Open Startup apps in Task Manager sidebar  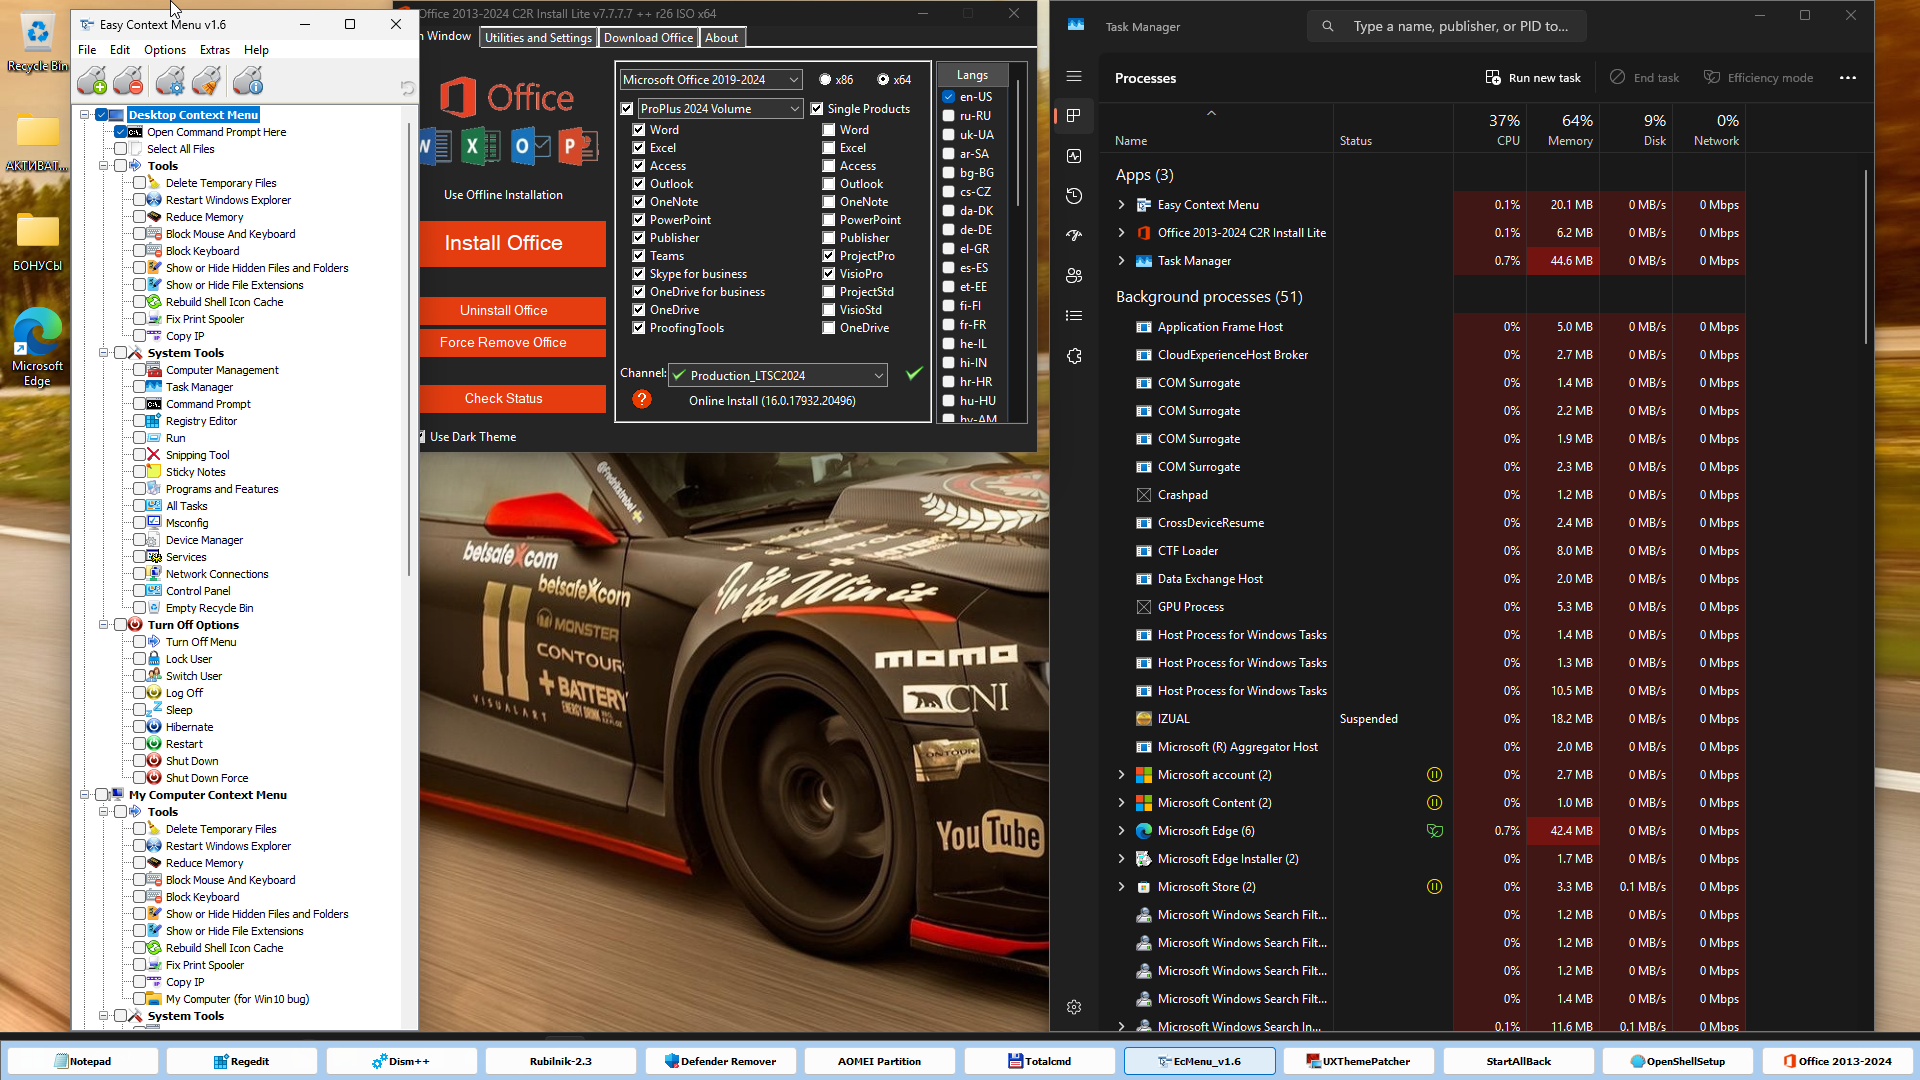tap(1074, 236)
